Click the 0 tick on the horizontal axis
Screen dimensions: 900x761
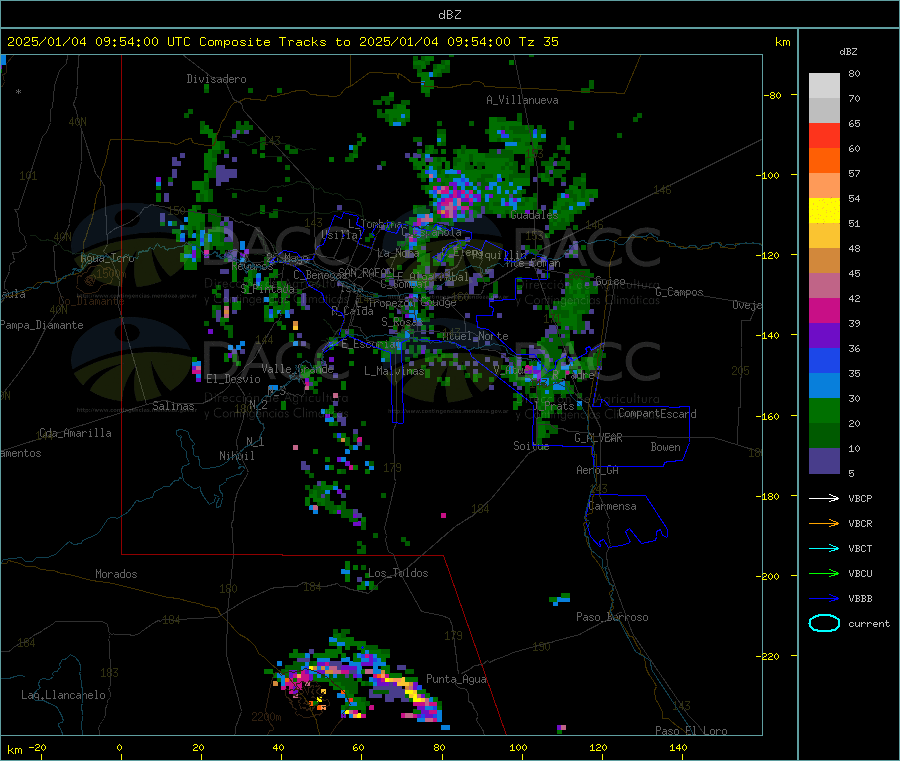tap(119, 748)
